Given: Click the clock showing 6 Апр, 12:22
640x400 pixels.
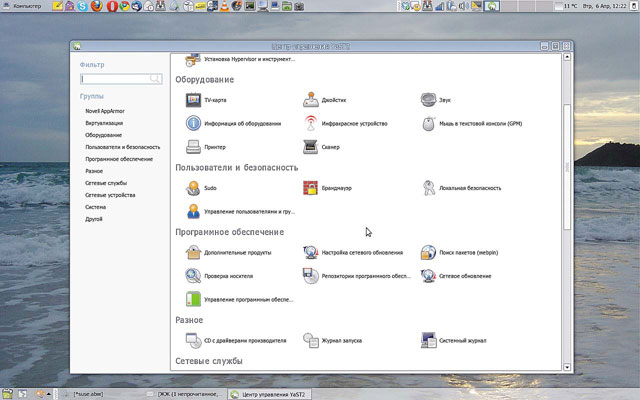Looking at the screenshot, I should coord(604,6).
